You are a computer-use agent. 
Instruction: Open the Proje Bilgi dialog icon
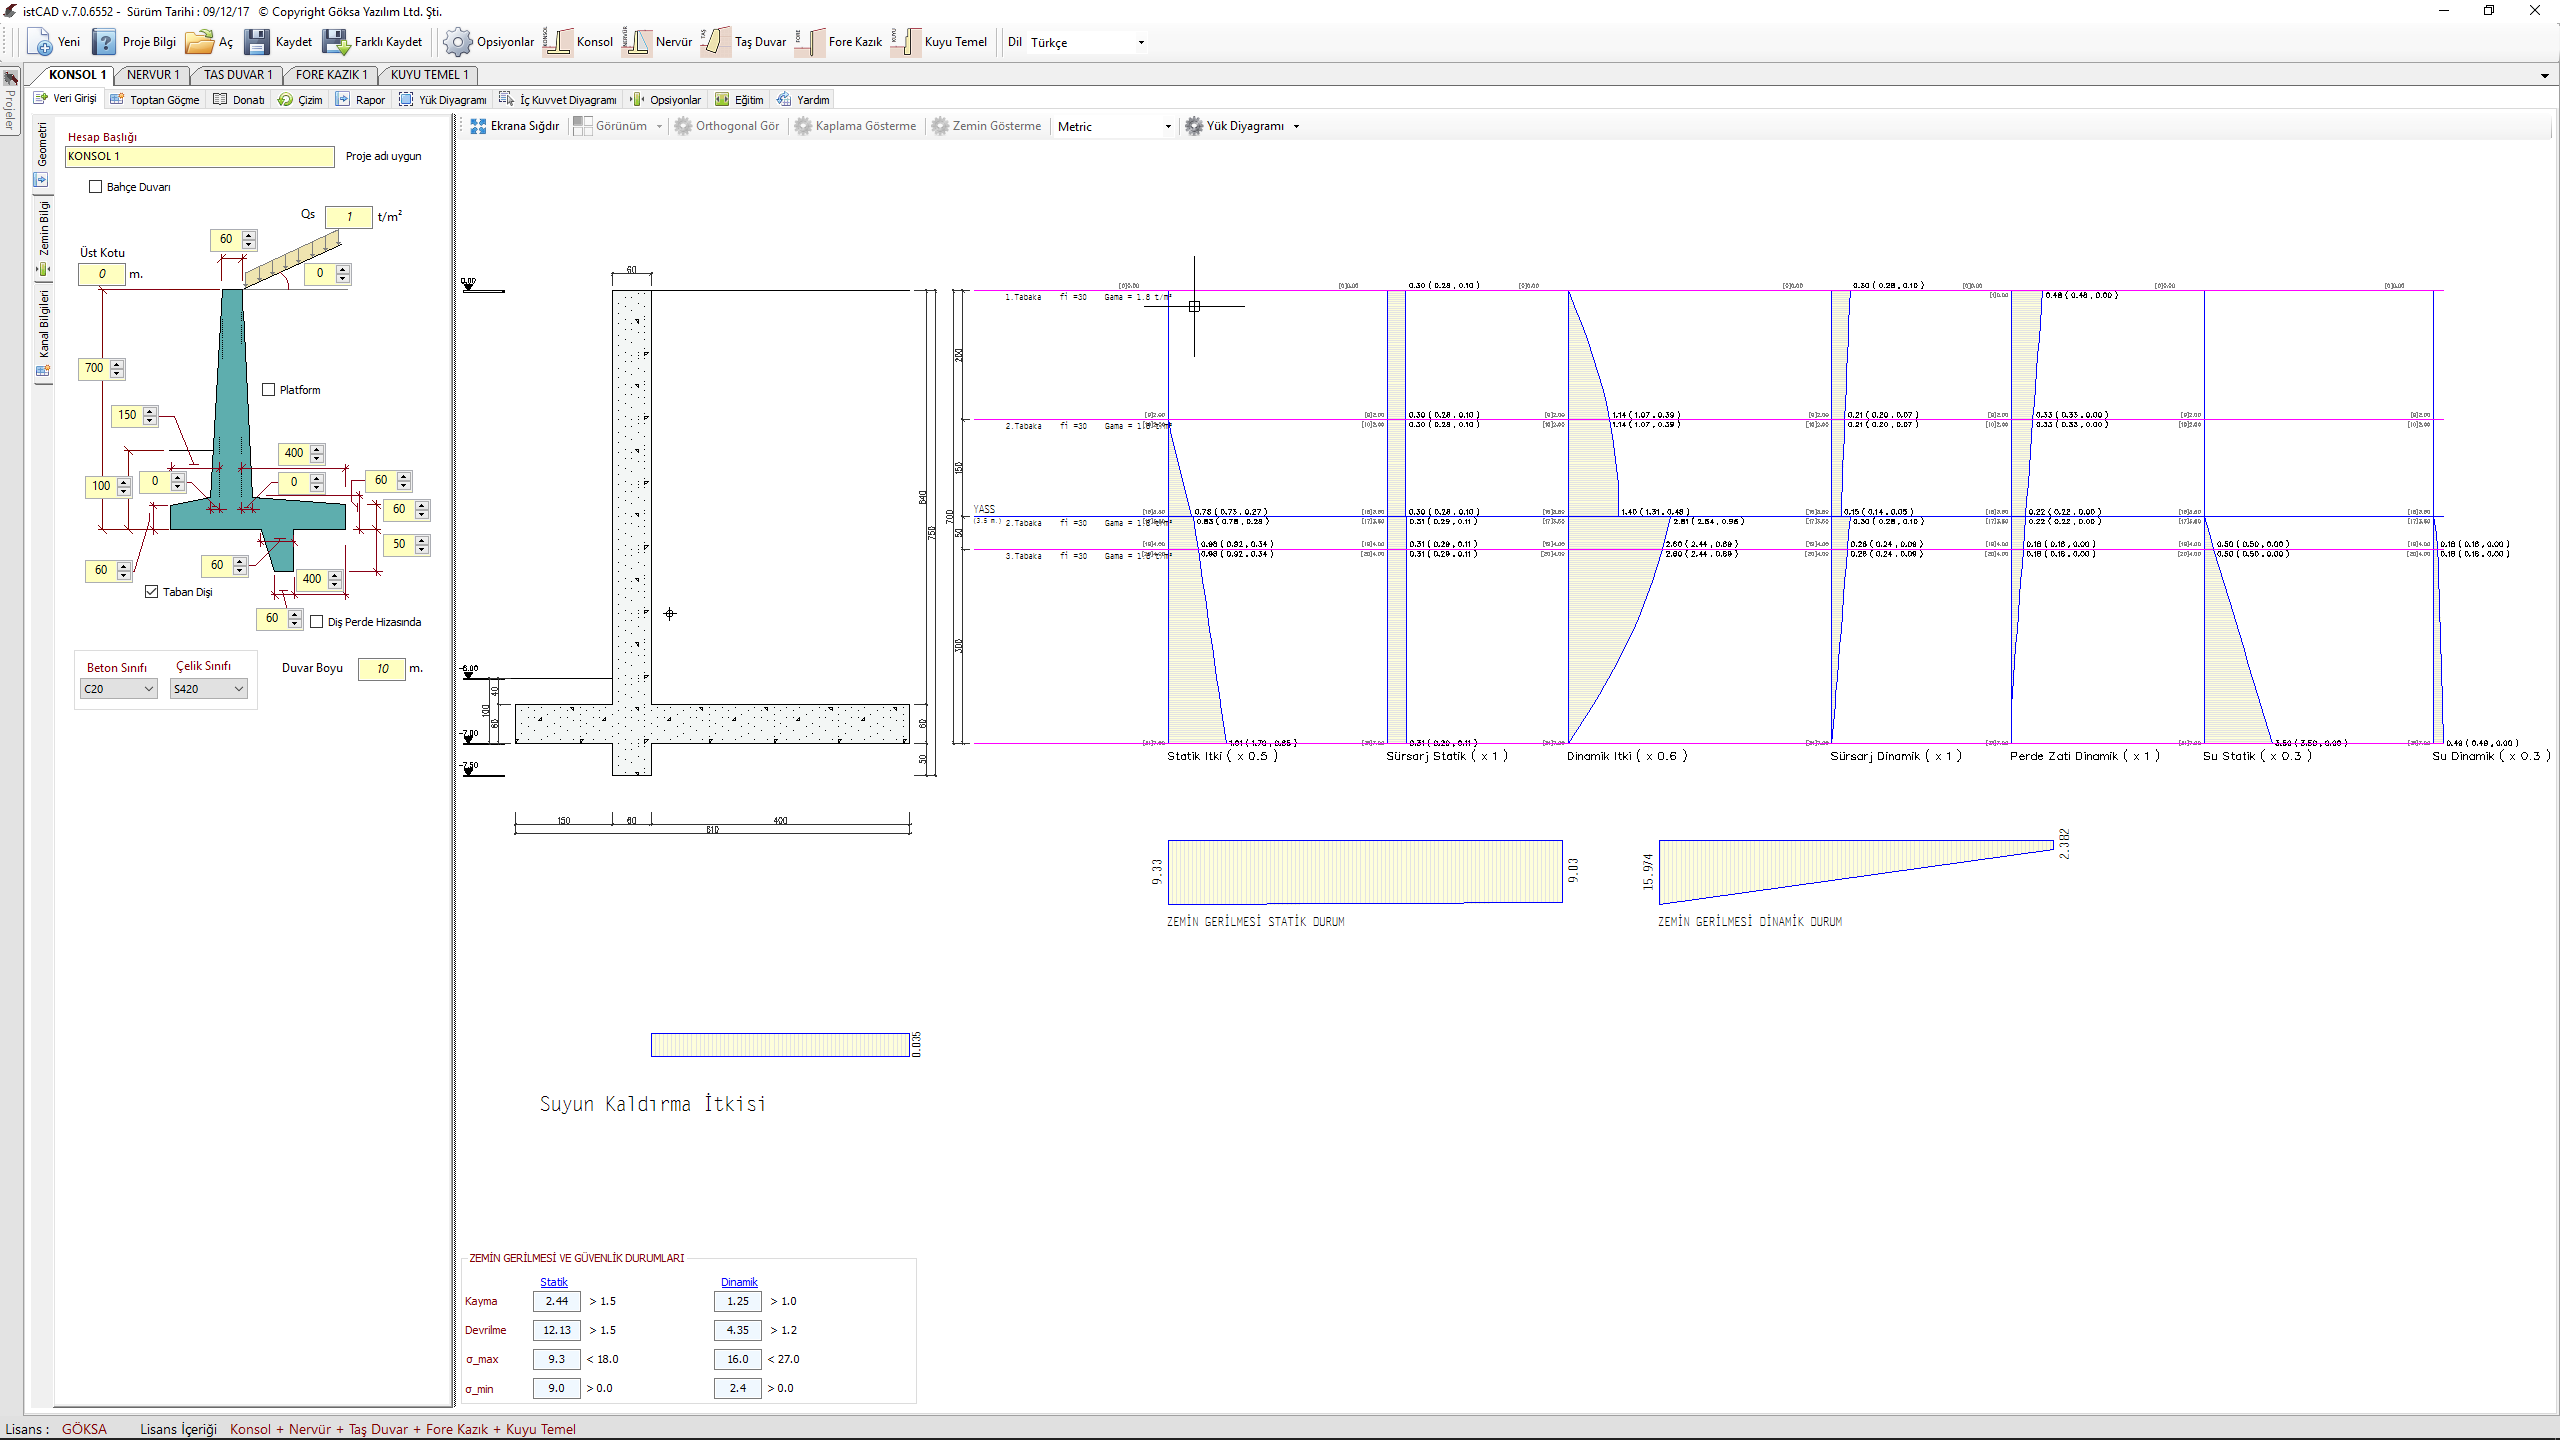tap(104, 42)
